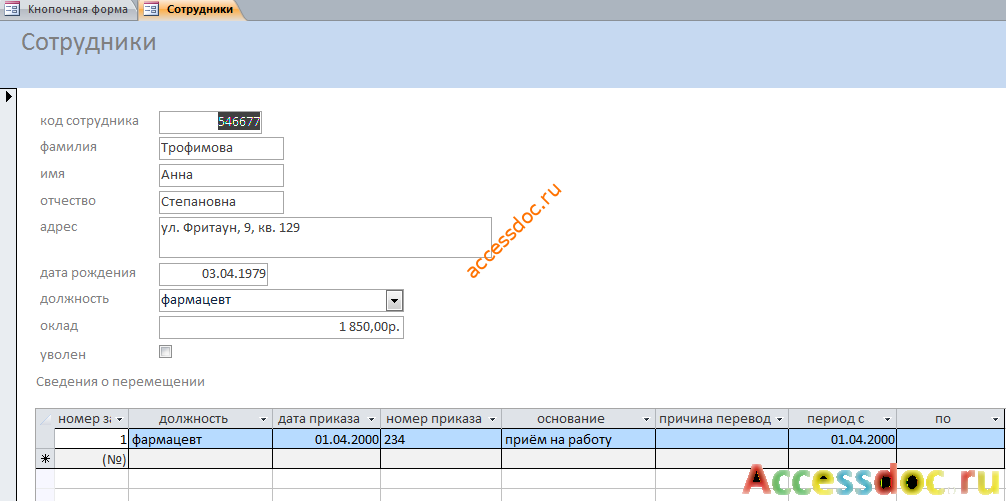Click the адрес text box
This screenshot has width=1006, height=501.
click(325, 237)
